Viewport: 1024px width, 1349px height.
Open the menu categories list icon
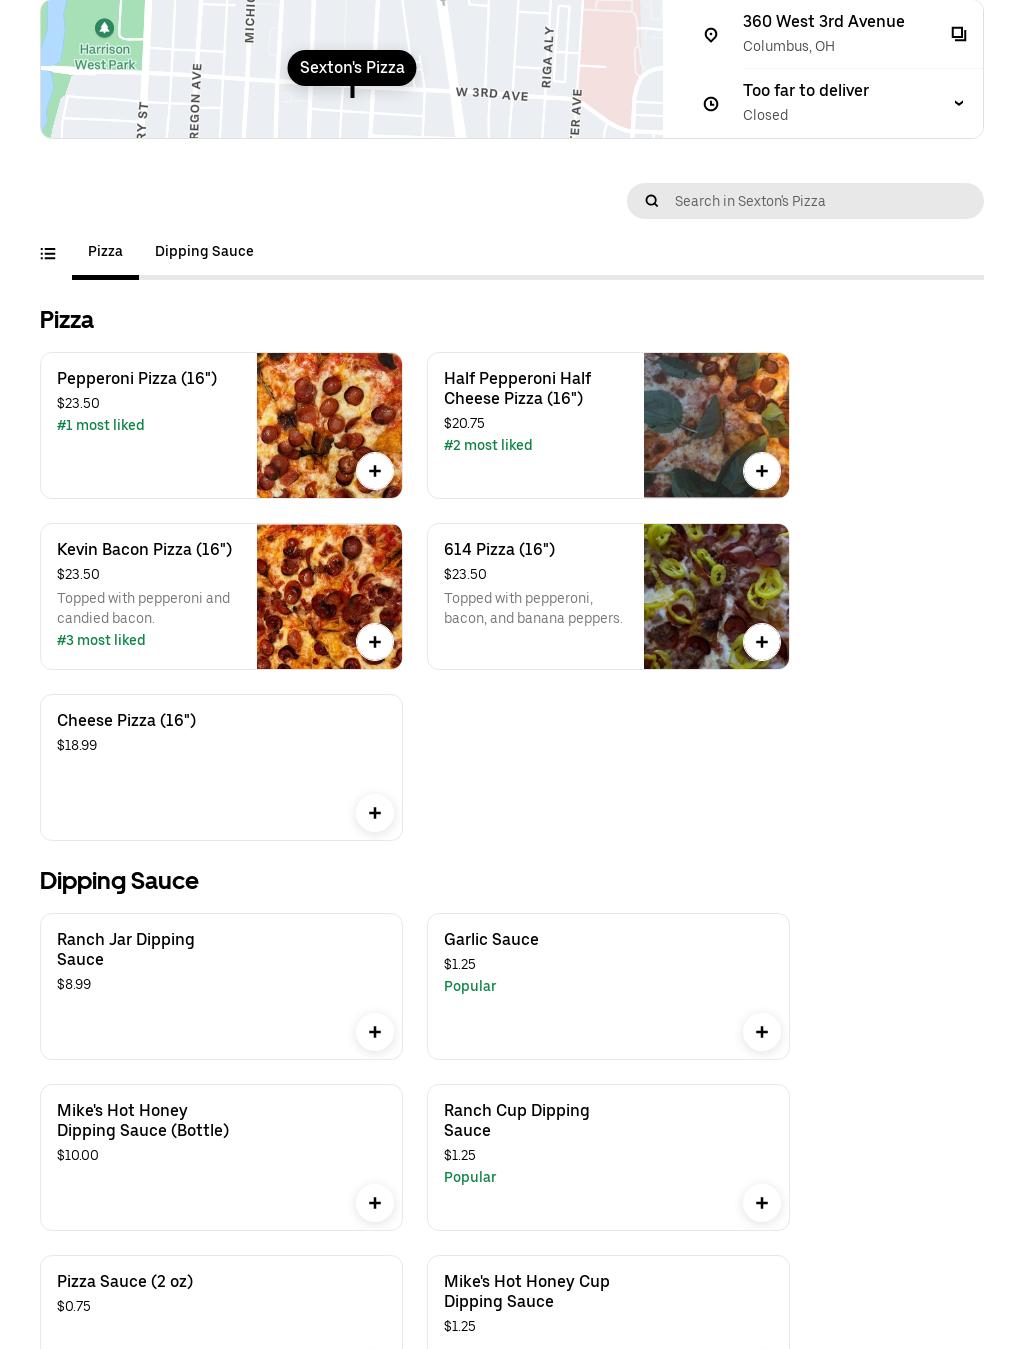(x=48, y=254)
